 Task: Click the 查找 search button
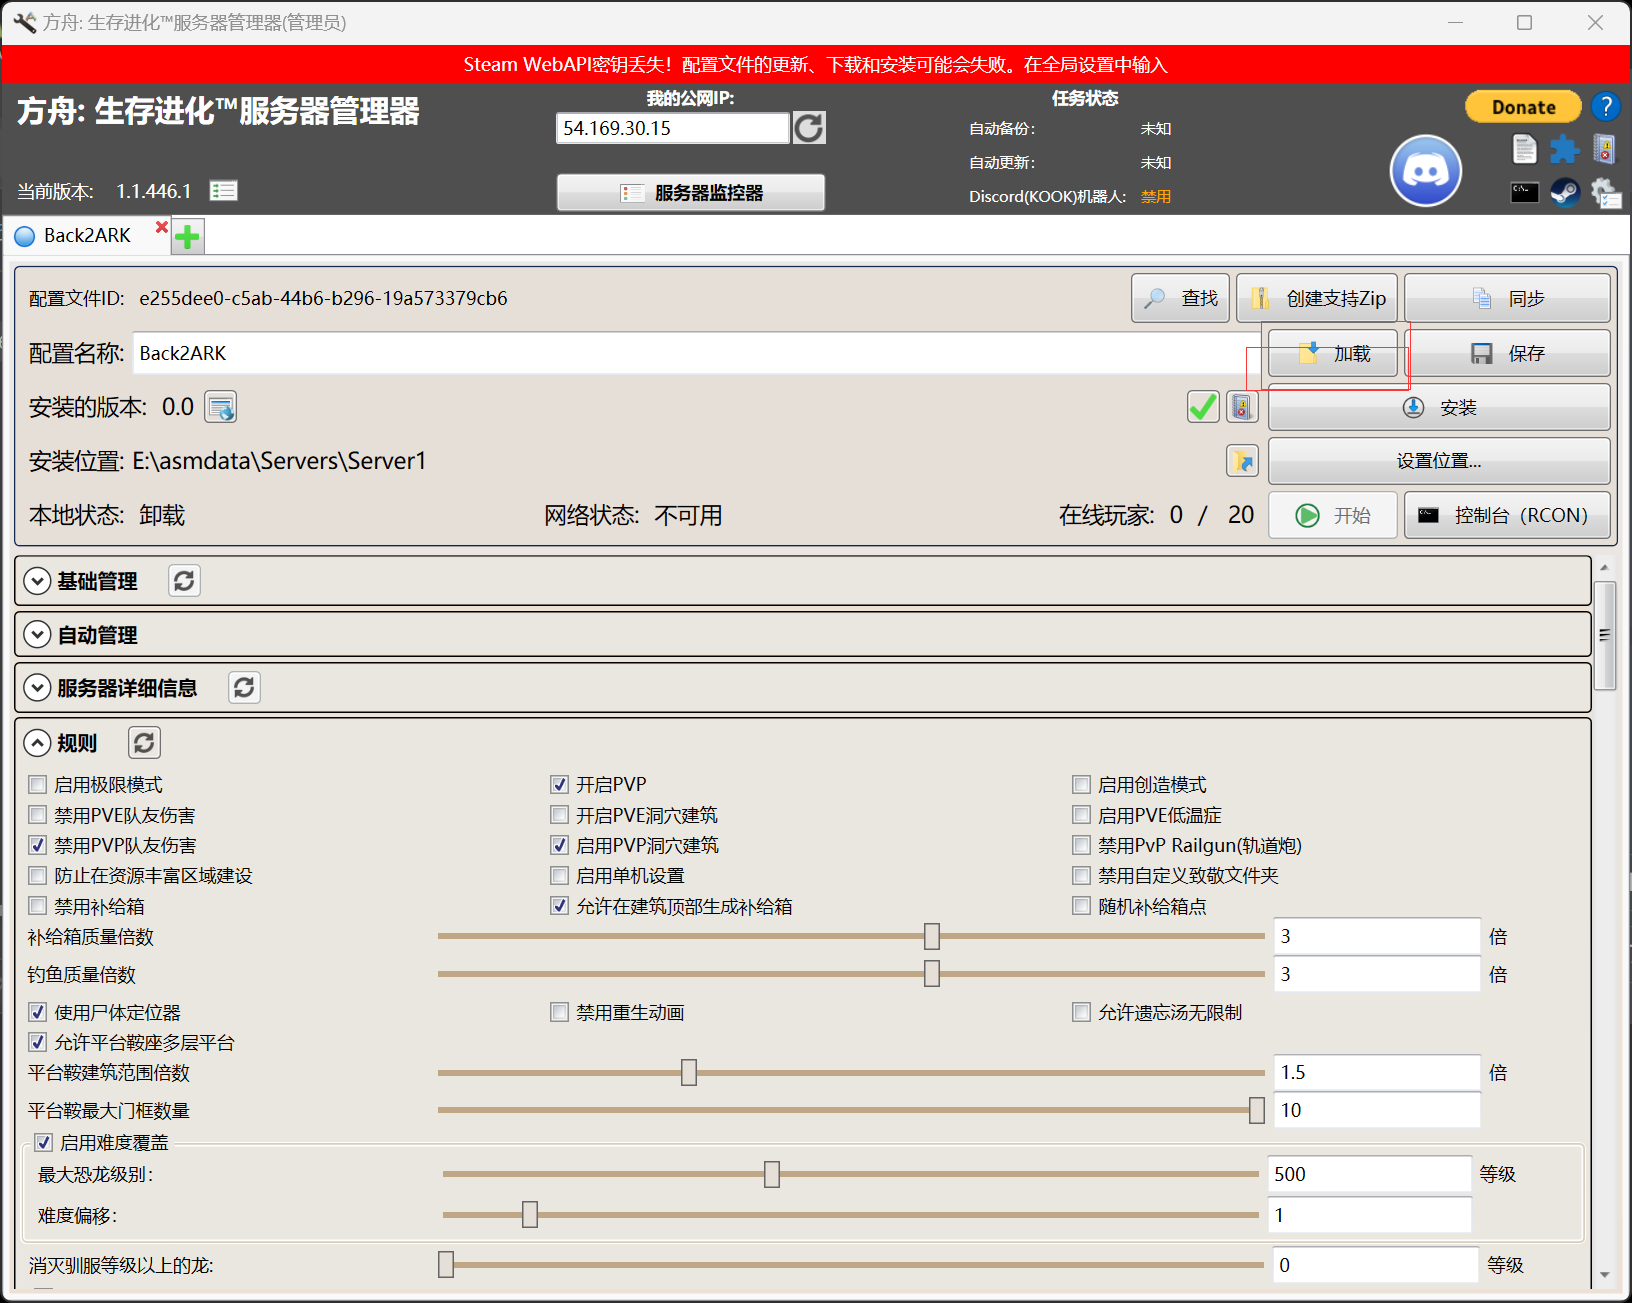tap(1180, 298)
